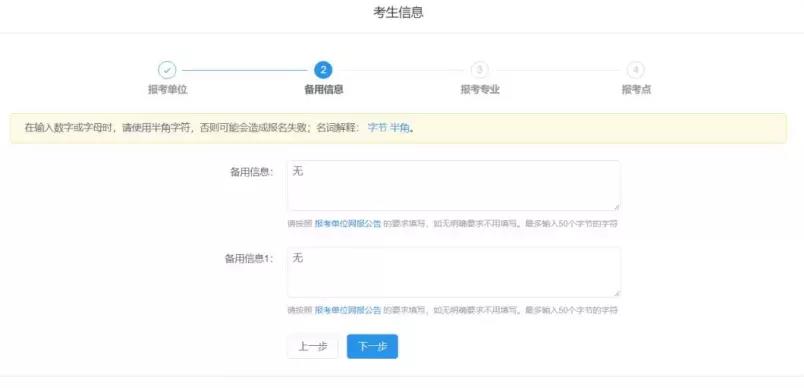
Task: Click the step 2 blue circle
Action: (323, 70)
